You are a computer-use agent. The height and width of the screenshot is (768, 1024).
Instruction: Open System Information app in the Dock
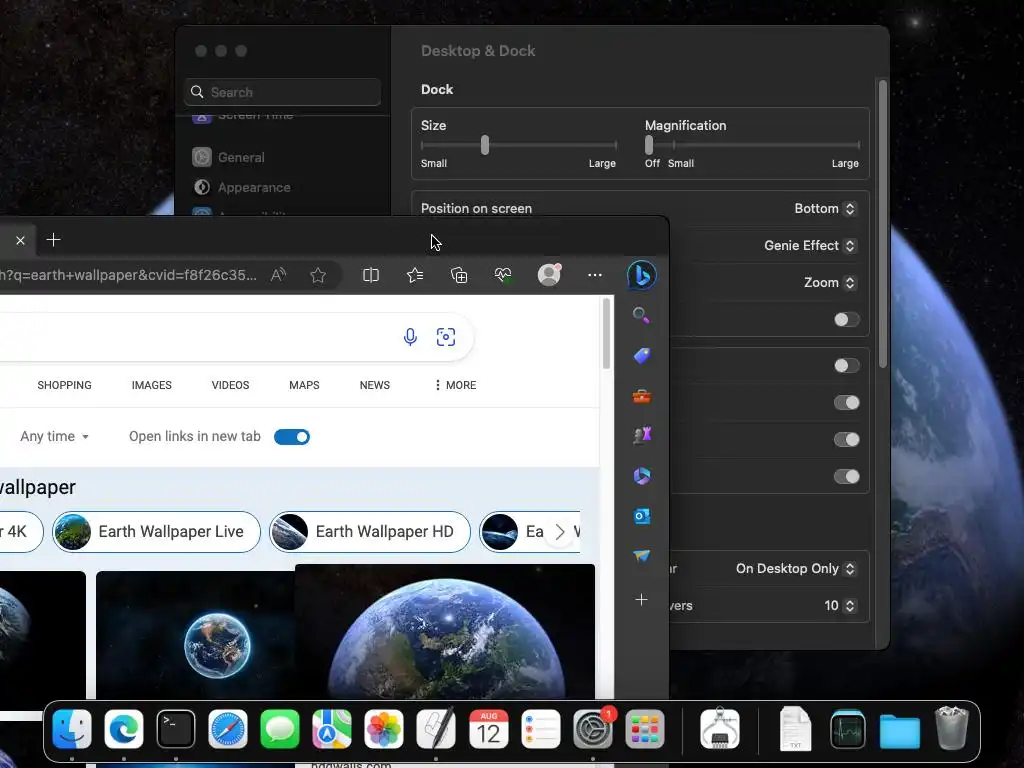720,729
